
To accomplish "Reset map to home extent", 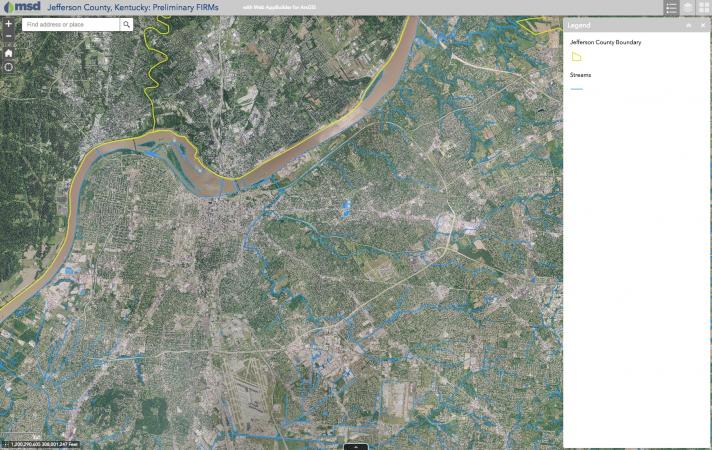I will point(8,52).
